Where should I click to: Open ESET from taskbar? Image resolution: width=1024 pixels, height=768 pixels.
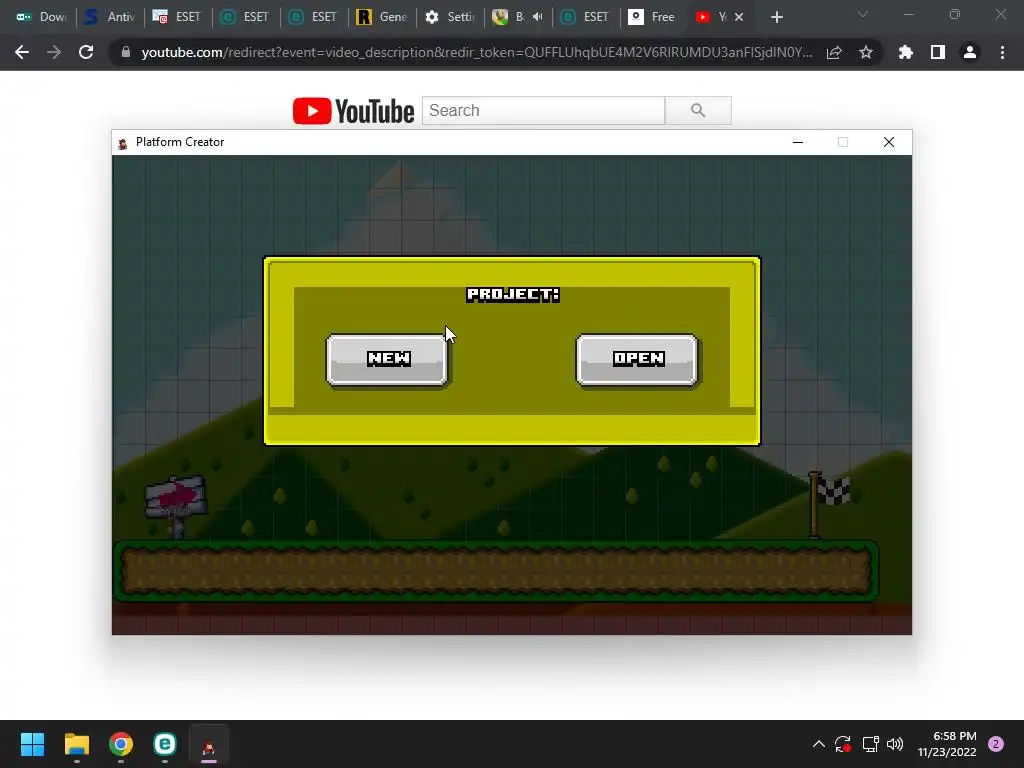[165, 744]
